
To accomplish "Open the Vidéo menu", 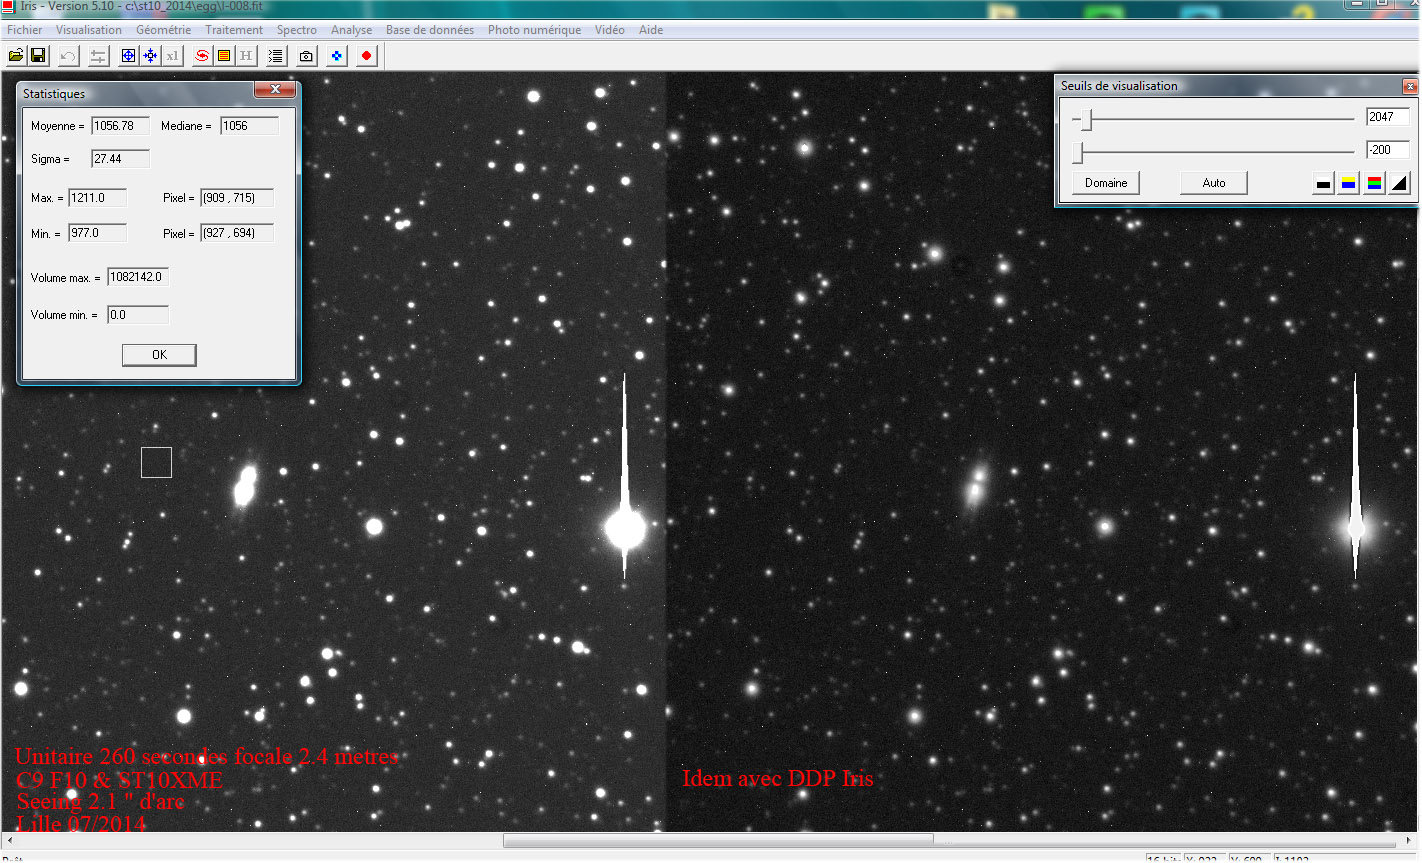I will click(610, 30).
